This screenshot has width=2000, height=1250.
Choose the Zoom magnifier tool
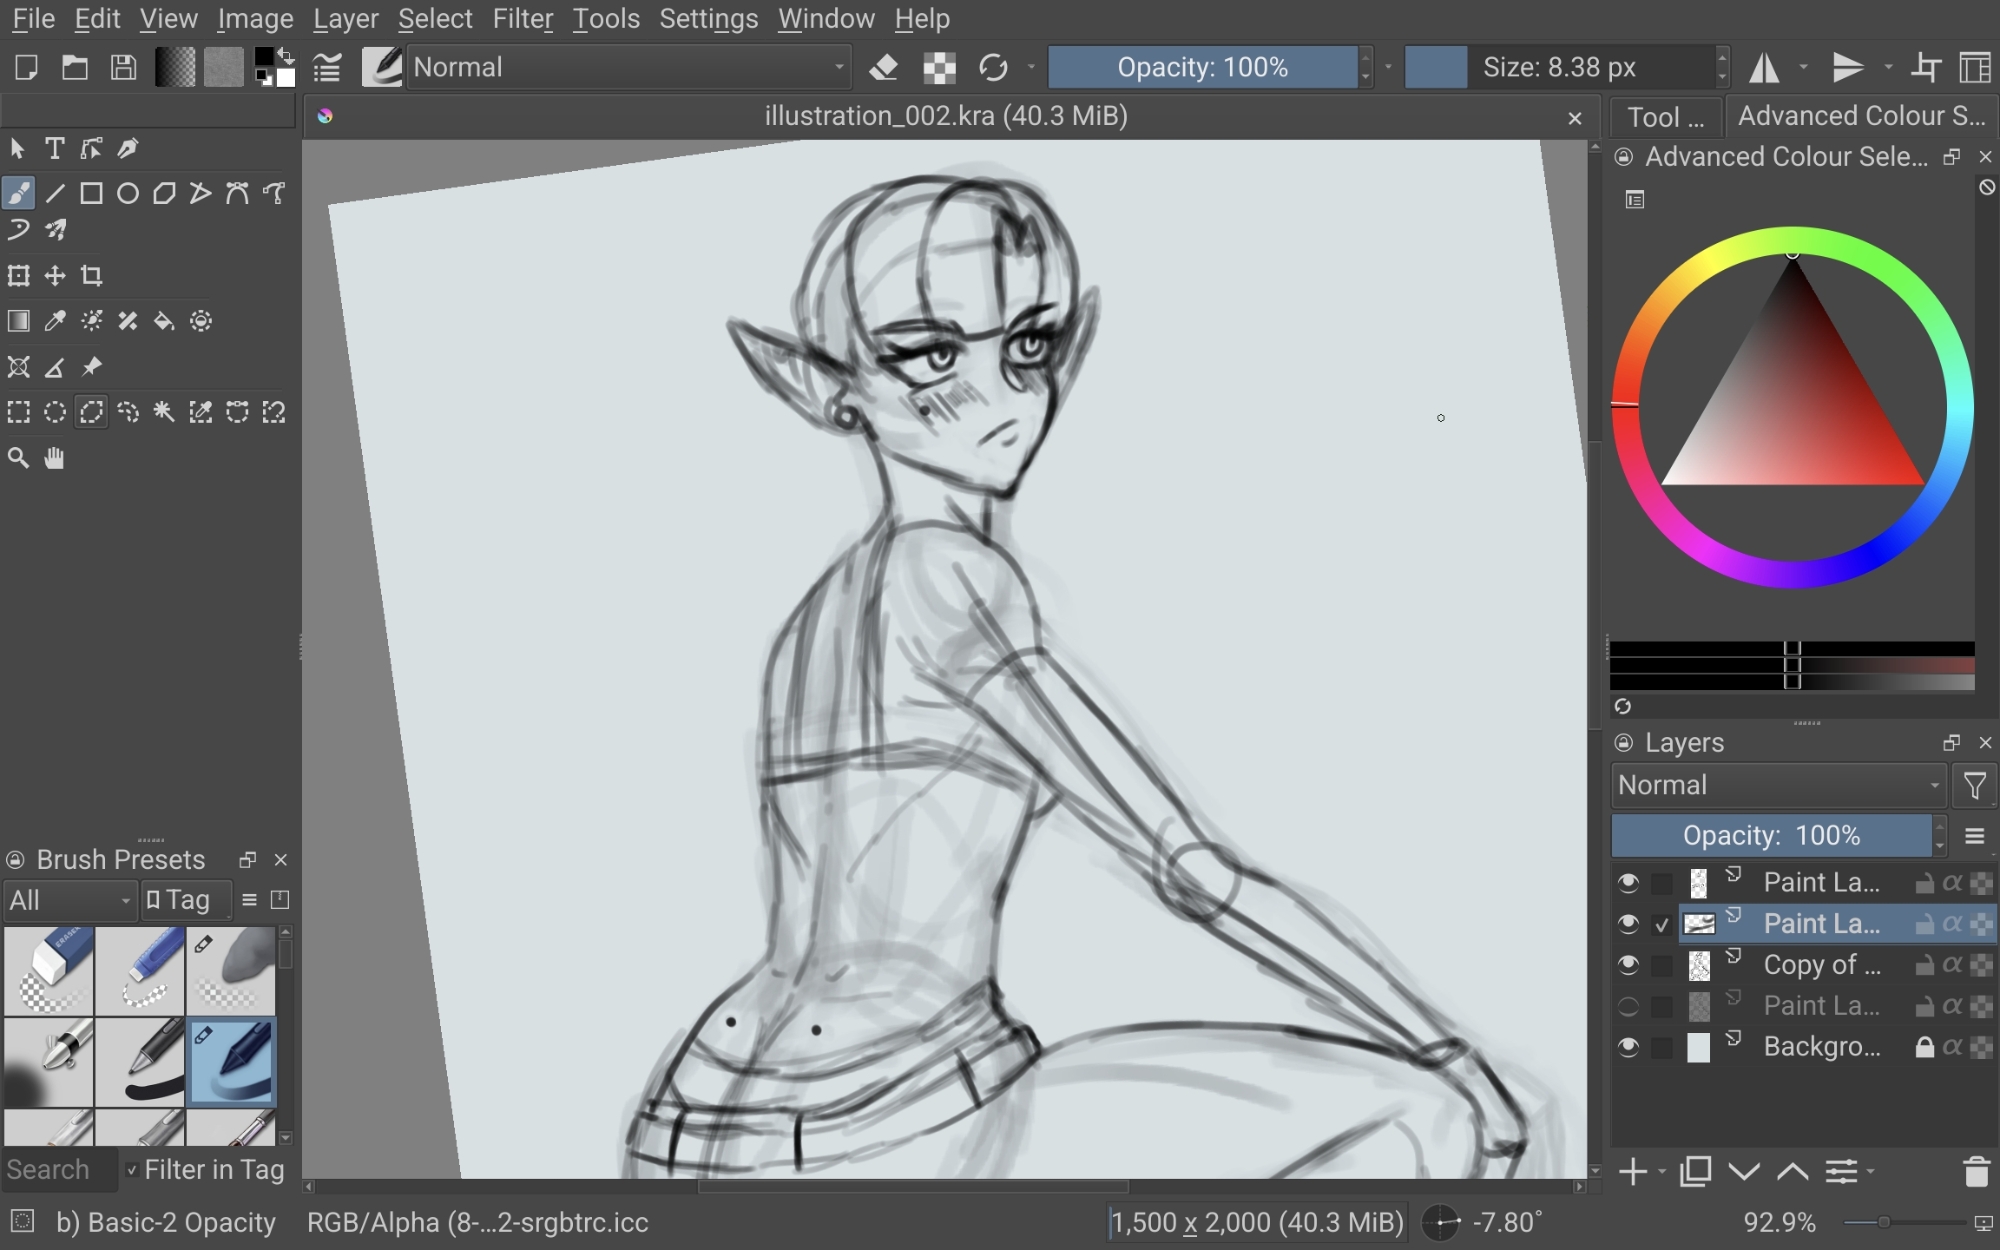point(18,458)
